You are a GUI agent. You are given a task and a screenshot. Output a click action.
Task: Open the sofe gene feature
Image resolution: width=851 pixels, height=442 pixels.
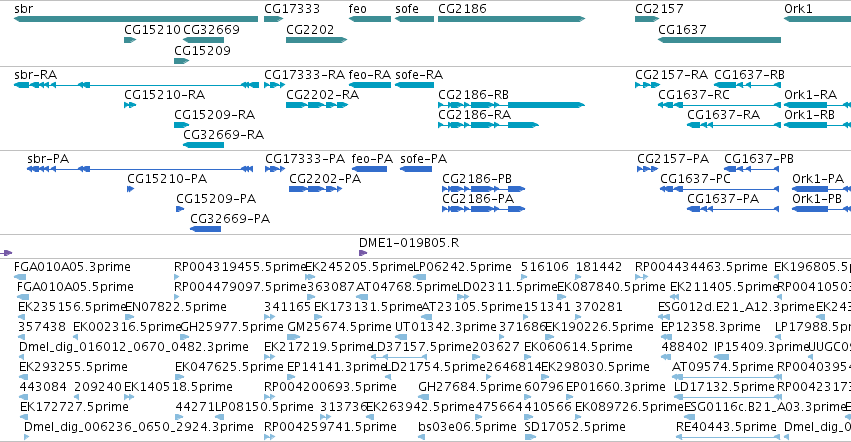(414, 19)
